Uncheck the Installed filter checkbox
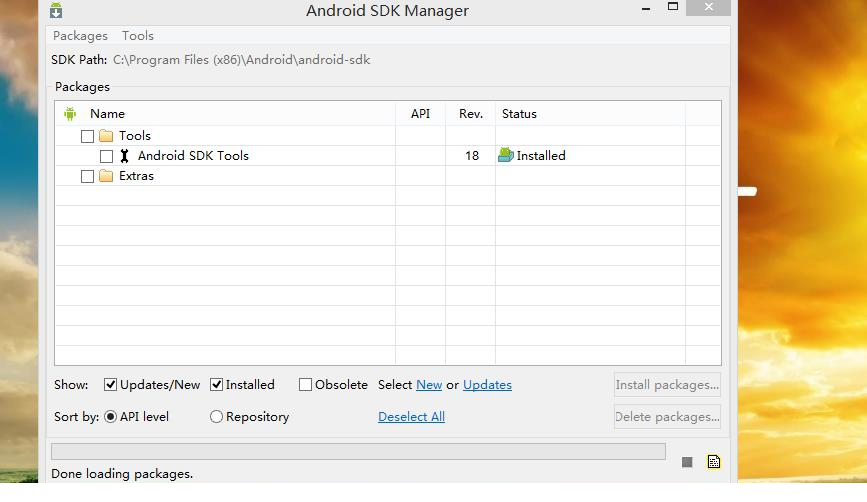Viewport: 867px width, 502px height. [x=216, y=385]
